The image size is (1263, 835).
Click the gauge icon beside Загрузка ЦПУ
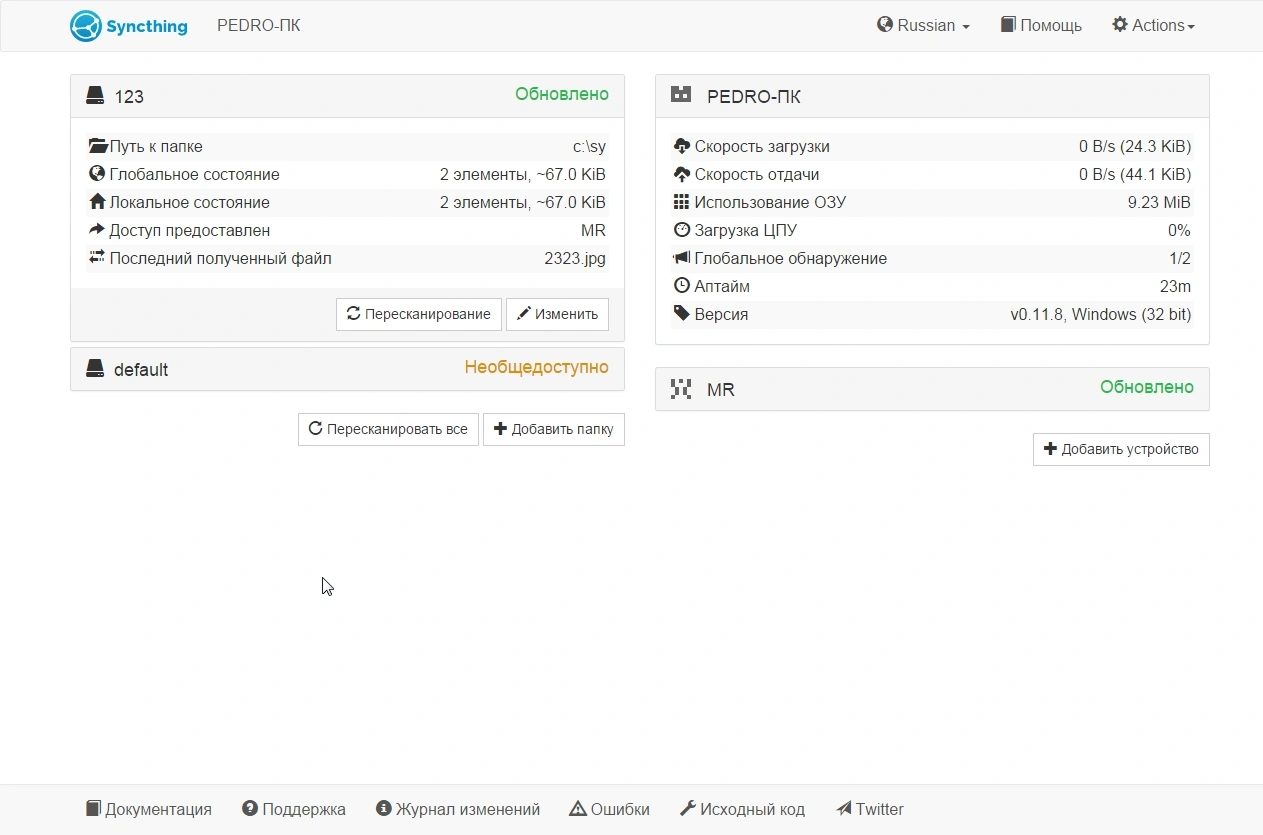point(682,230)
